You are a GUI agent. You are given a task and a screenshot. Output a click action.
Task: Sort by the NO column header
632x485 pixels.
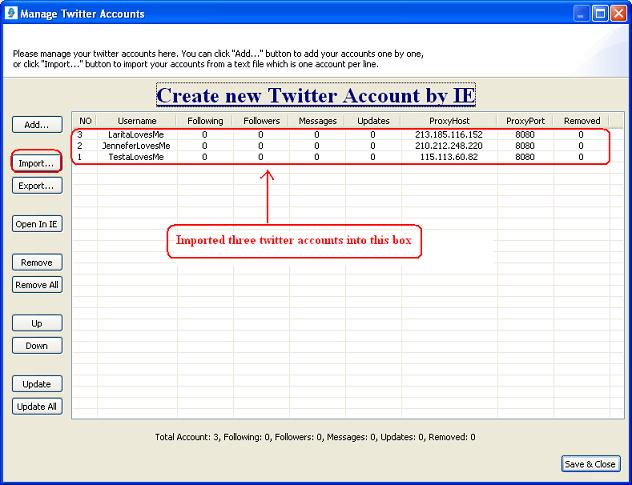click(85, 121)
